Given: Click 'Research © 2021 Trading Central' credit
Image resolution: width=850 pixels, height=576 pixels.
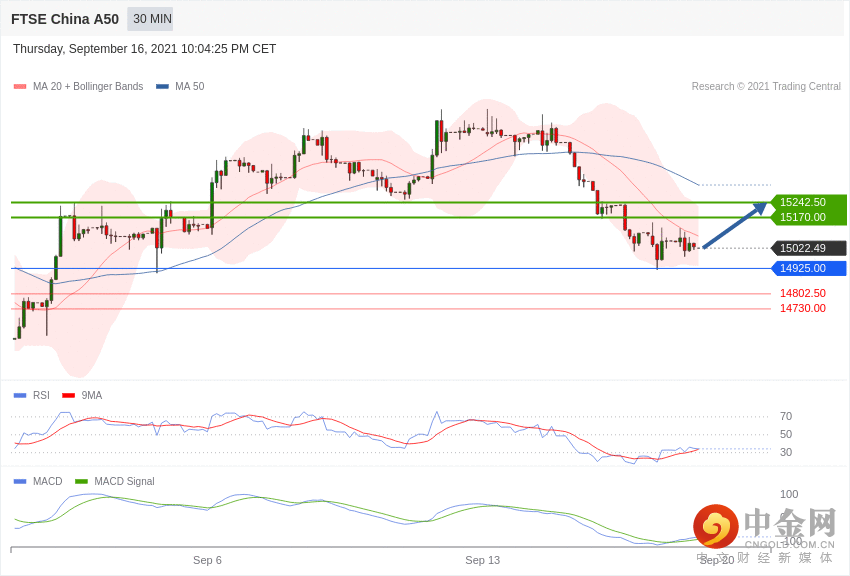Looking at the screenshot, I should point(766,86).
